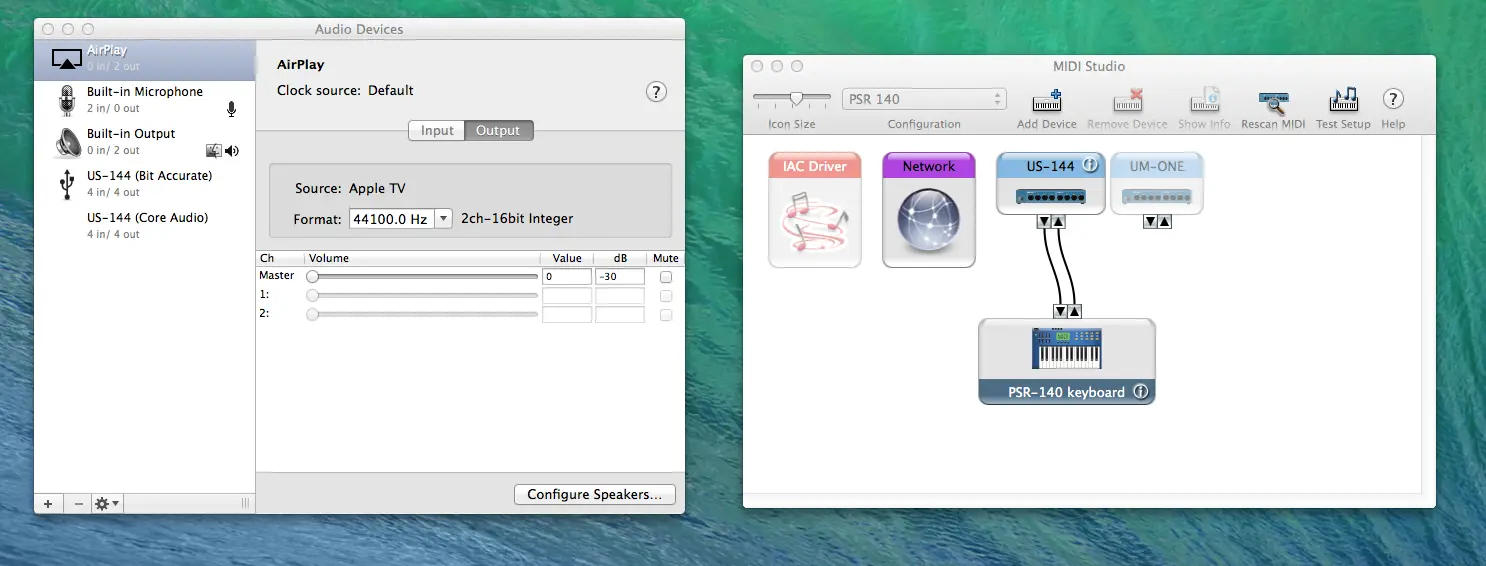Click PSR-140 keyboard up-arrow port
Screen dimensions: 1486x566
tap(1075, 311)
